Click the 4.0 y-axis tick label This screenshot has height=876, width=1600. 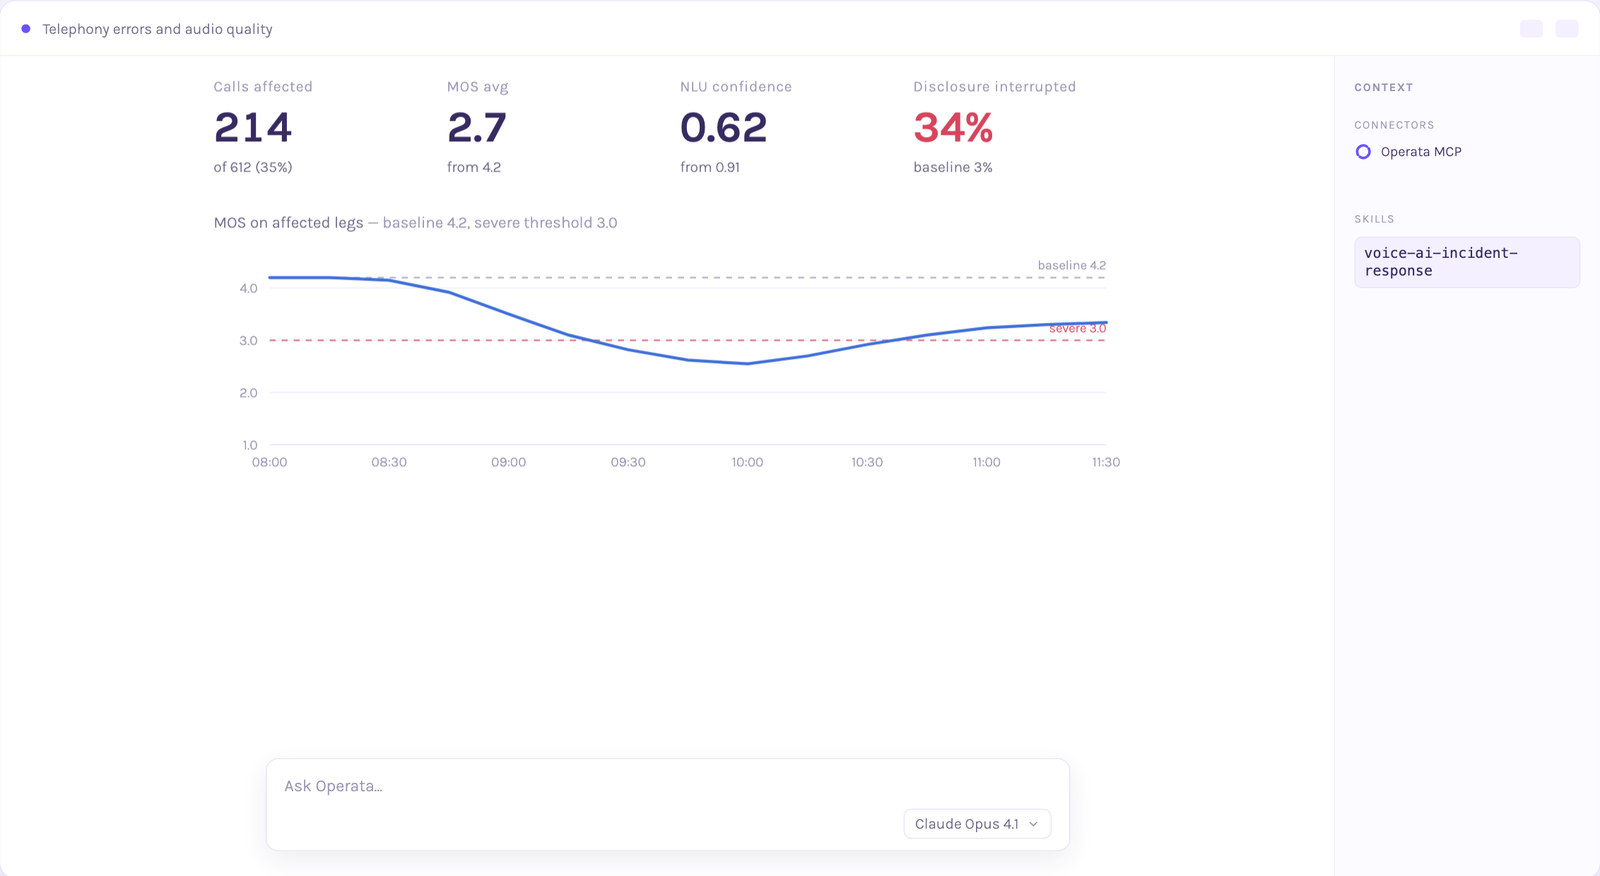click(x=248, y=288)
